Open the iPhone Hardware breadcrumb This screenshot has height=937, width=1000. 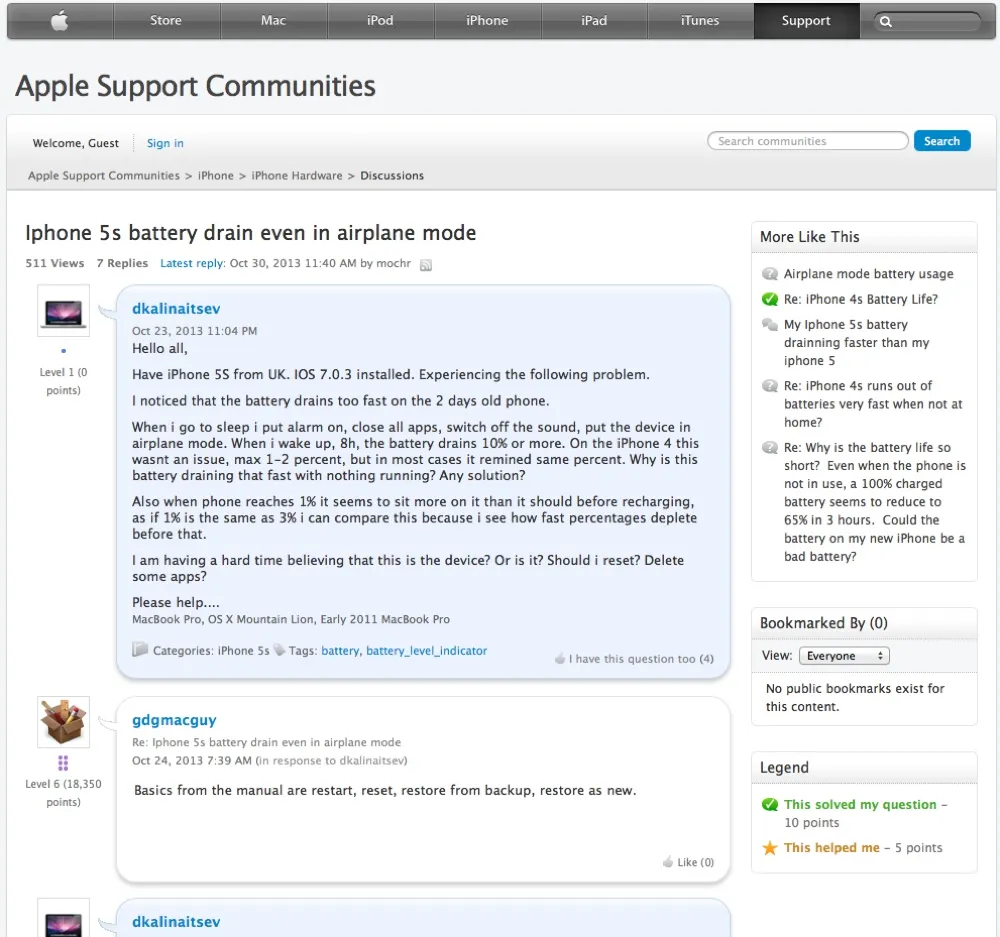[297, 175]
